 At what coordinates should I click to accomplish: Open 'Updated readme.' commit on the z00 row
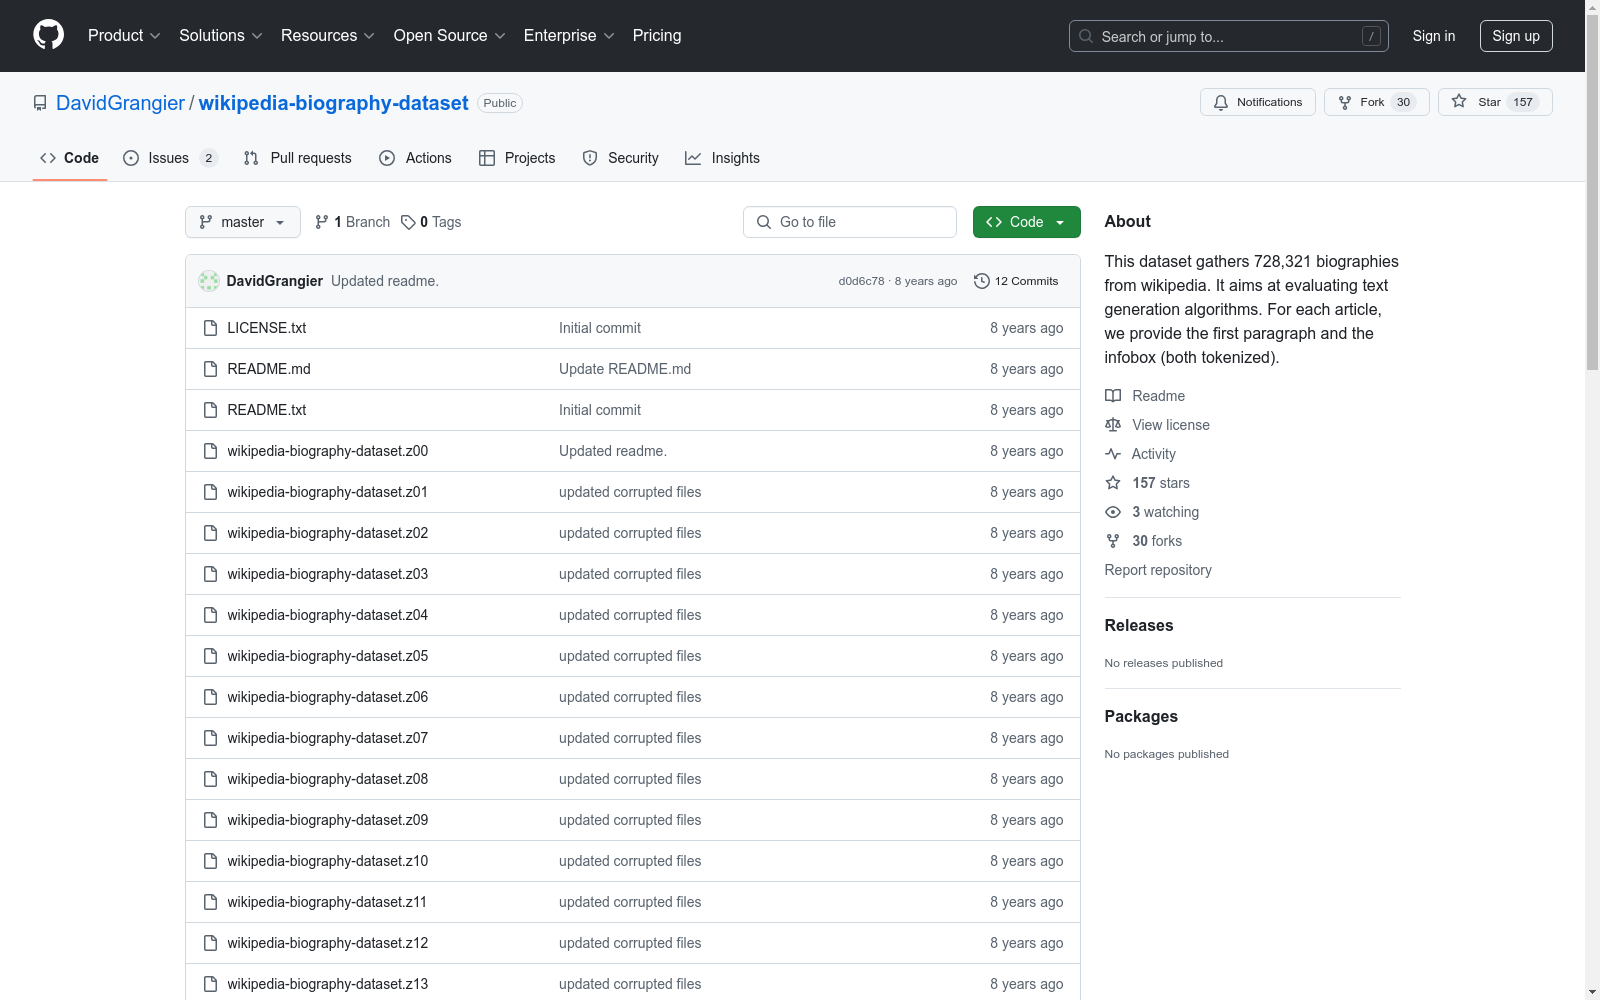click(x=613, y=451)
